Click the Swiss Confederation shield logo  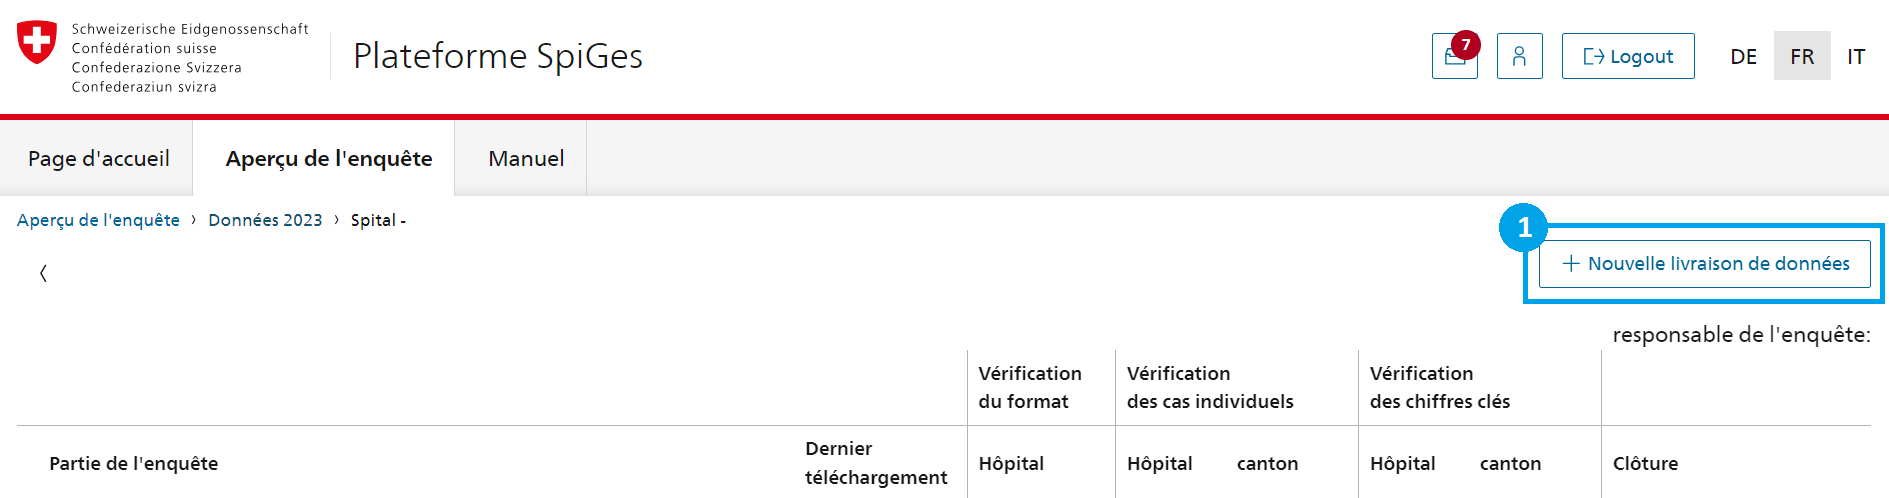pyautogui.click(x=37, y=42)
